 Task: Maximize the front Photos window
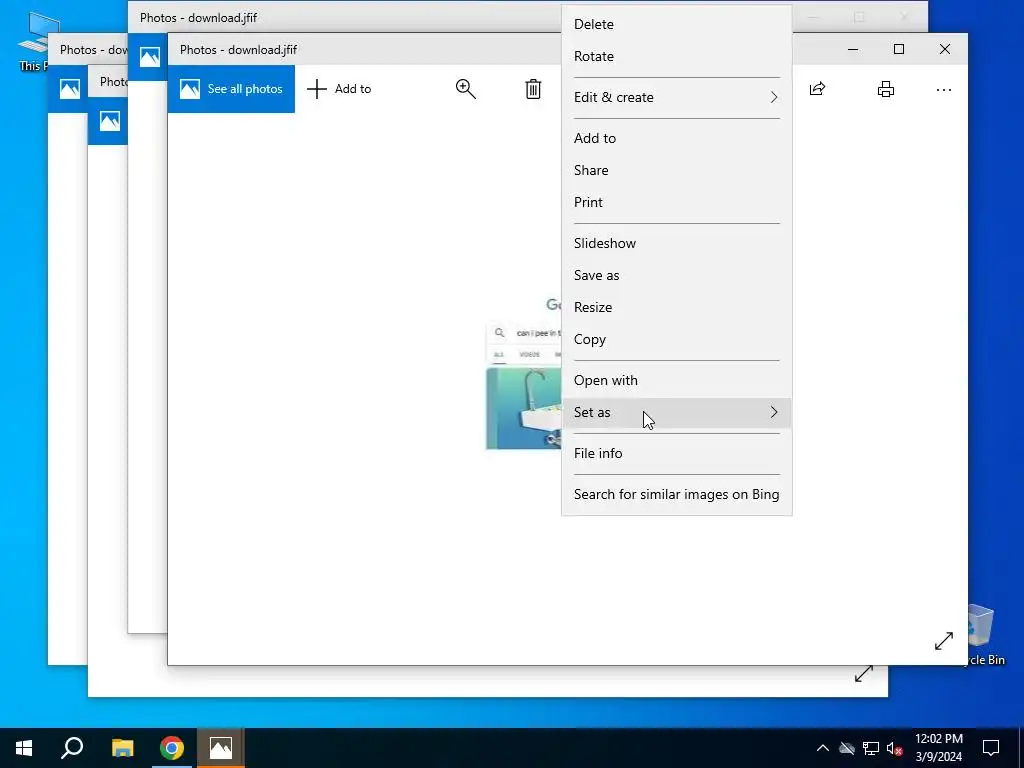tap(899, 49)
